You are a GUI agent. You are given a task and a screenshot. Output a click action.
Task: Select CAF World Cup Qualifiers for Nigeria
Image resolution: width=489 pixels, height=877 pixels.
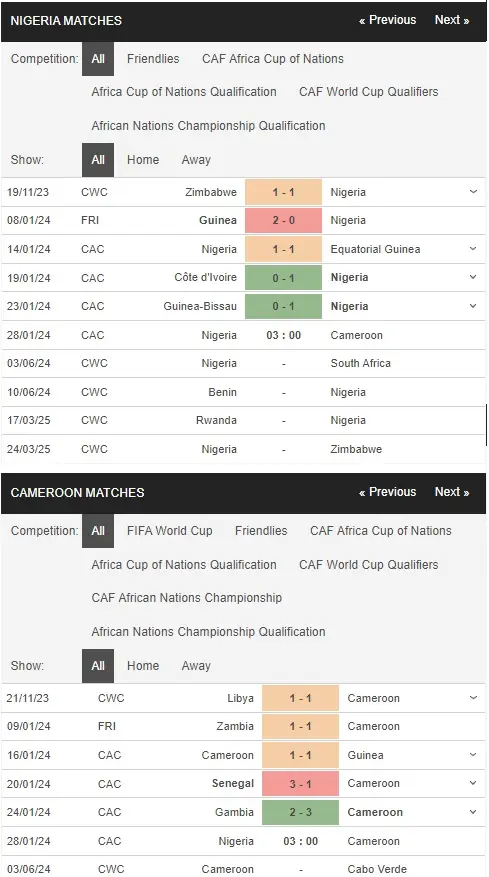coord(368,92)
